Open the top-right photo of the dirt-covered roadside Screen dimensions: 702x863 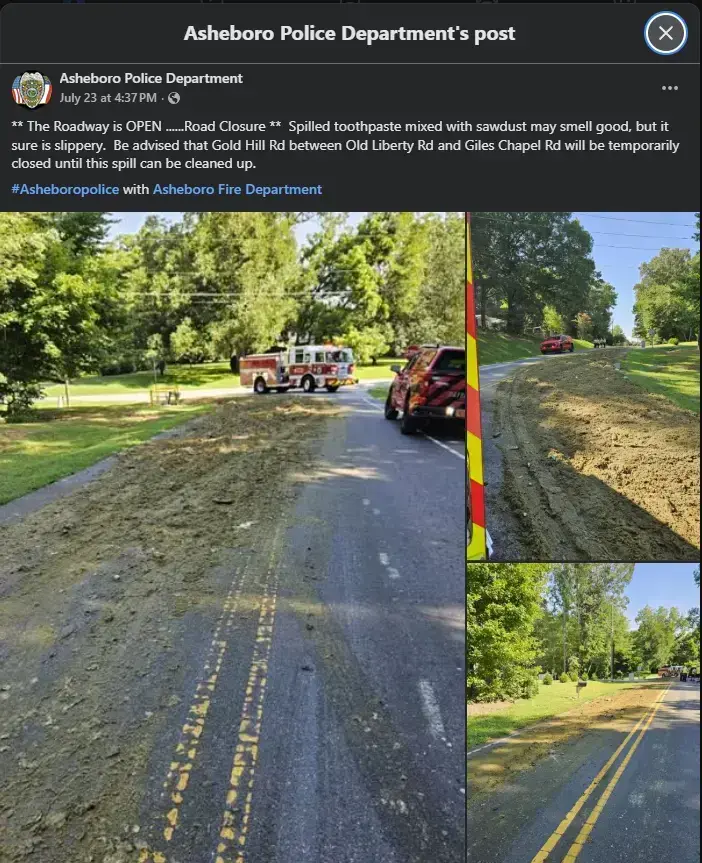pyautogui.click(x=584, y=386)
